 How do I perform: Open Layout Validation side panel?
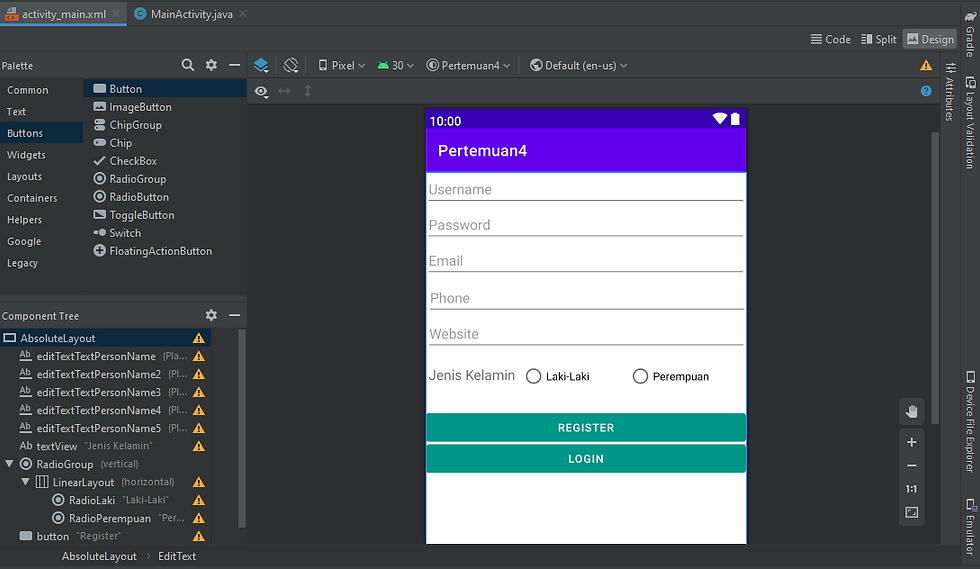(970, 123)
